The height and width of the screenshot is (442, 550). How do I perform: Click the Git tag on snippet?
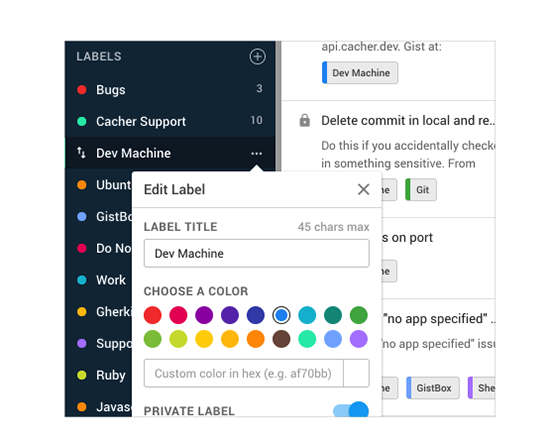click(421, 190)
